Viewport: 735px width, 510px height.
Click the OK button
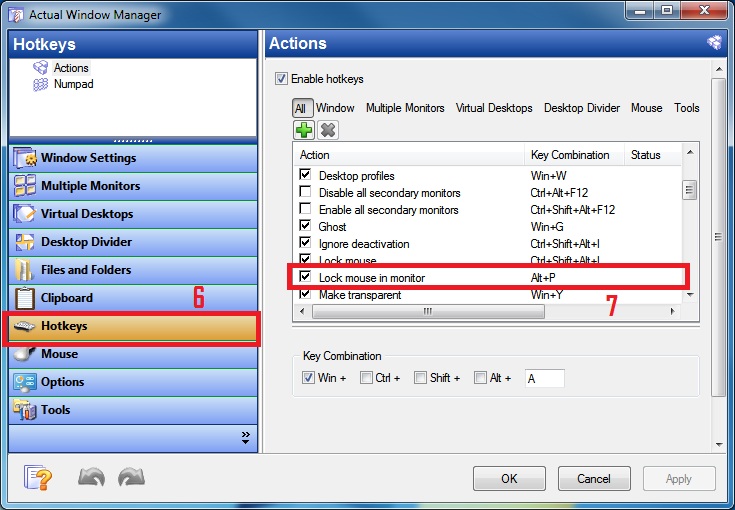(x=509, y=479)
